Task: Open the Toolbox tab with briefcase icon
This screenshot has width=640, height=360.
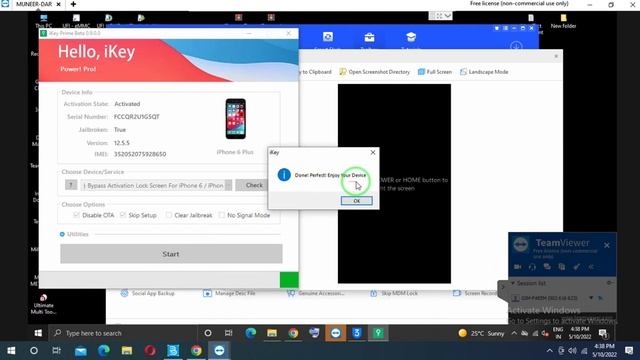Action: pyautogui.click(x=369, y=40)
